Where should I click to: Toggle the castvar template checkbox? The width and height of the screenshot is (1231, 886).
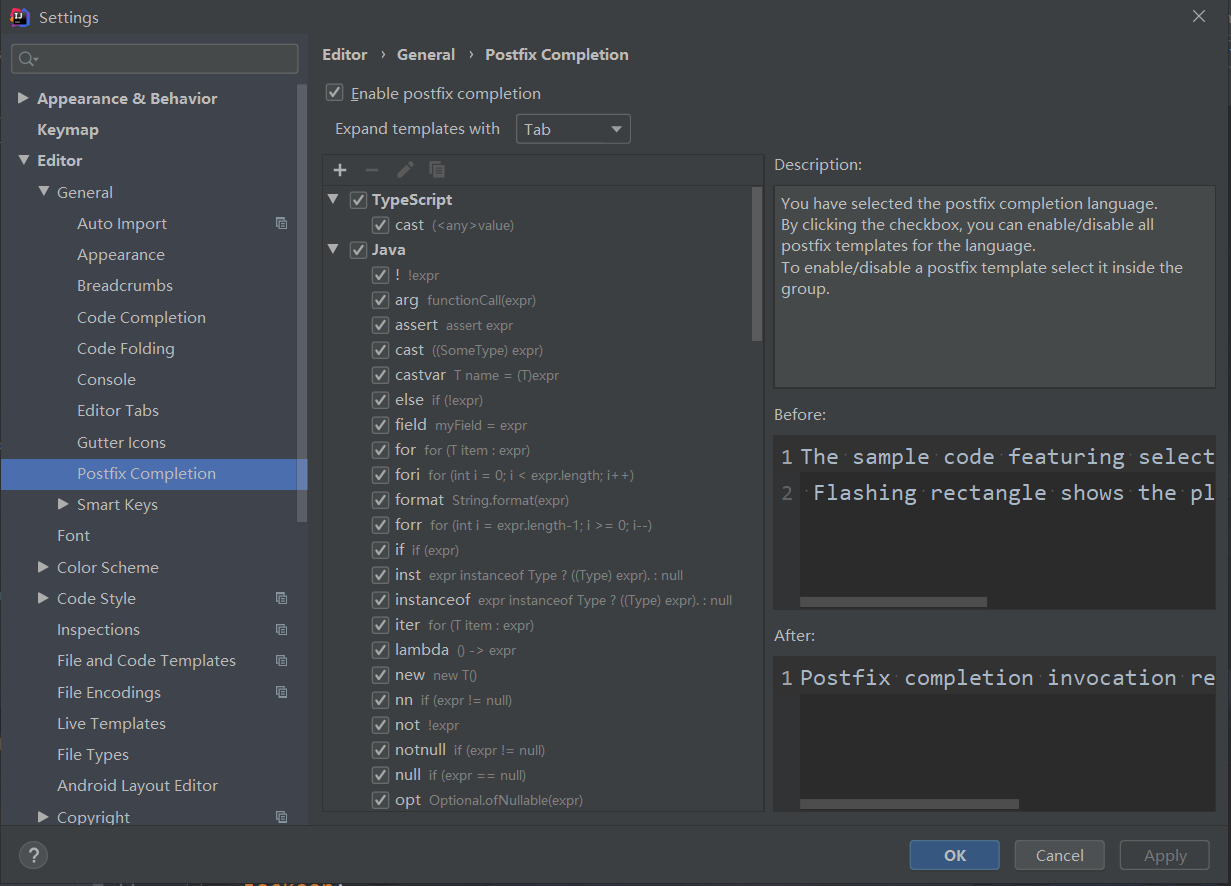[x=380, y=375]
